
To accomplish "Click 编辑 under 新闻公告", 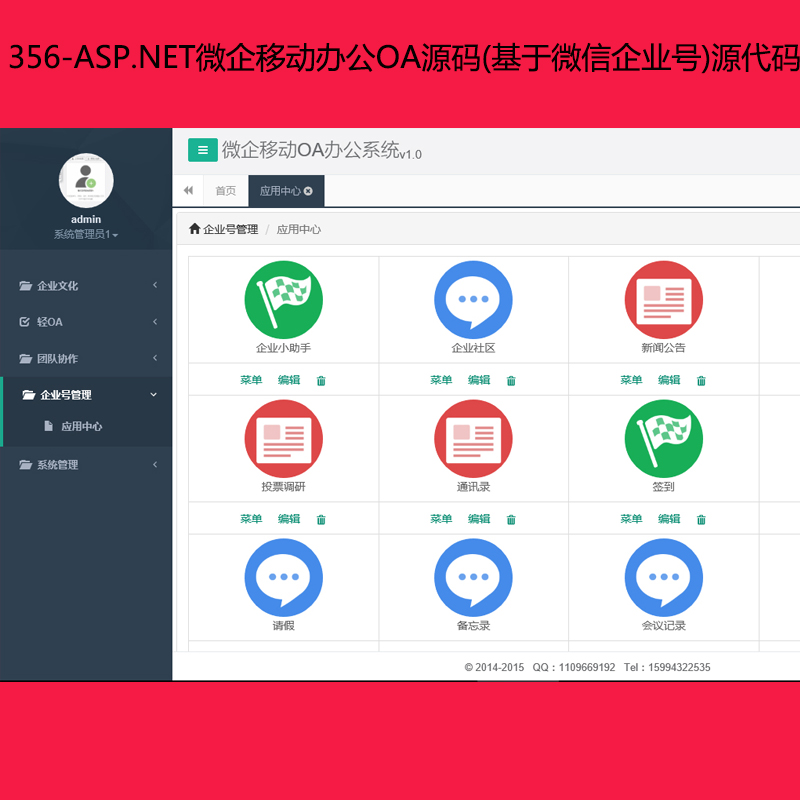I will tap(669, 380).
